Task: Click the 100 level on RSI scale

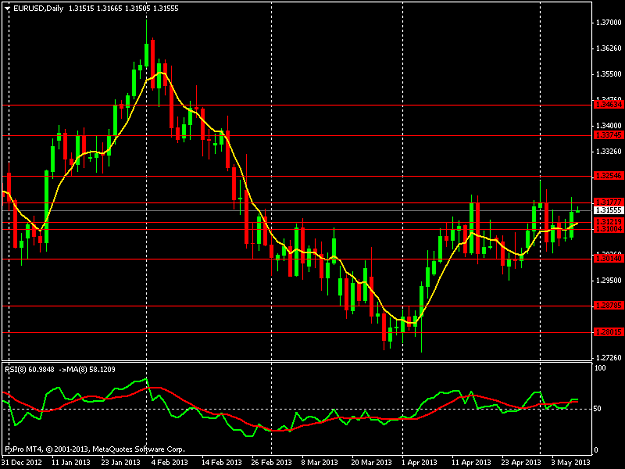Action: [x=600, y=368]
